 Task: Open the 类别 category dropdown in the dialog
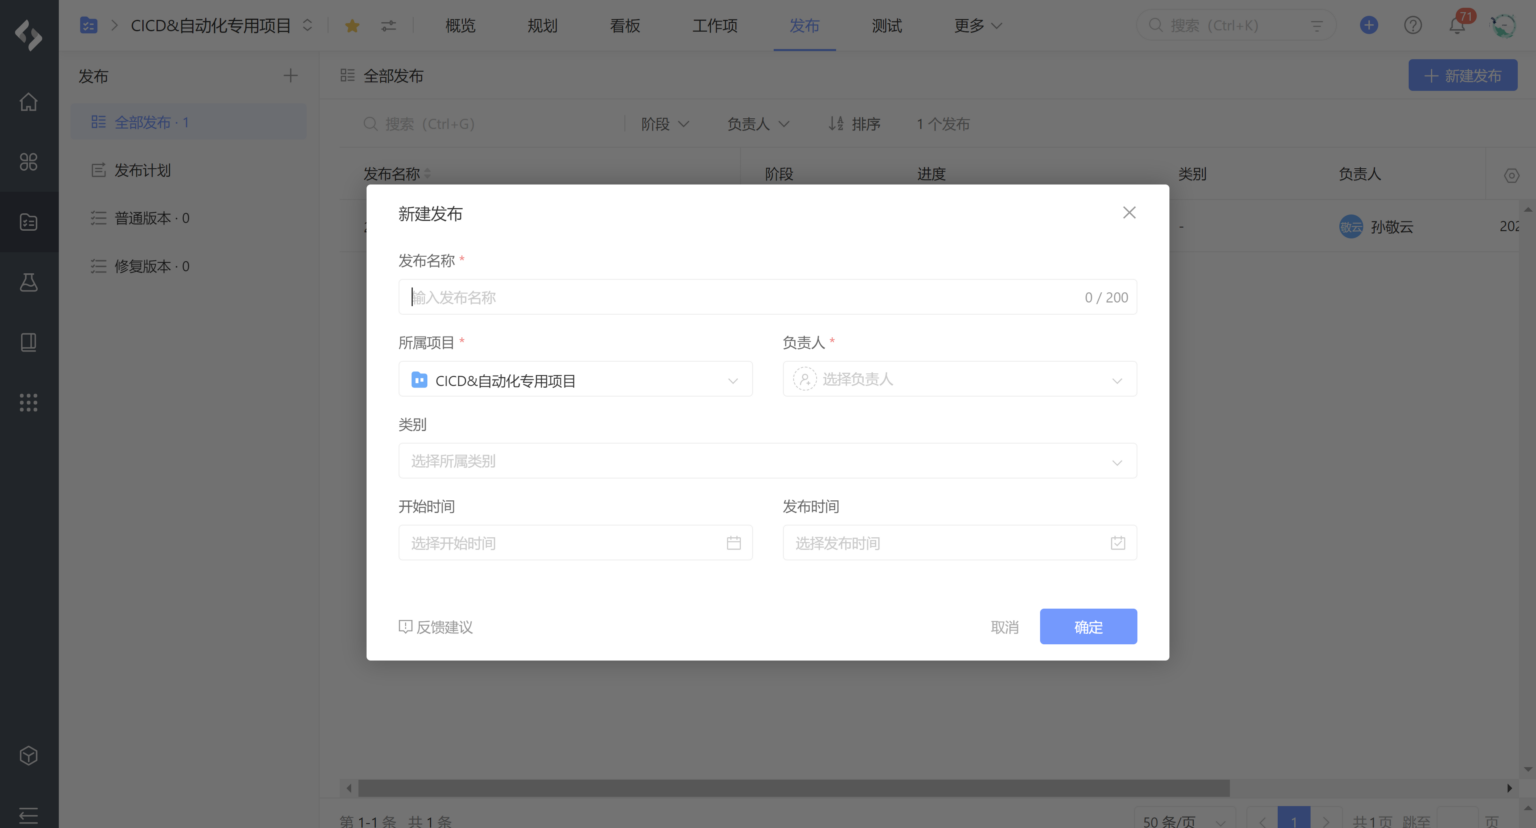(767, 460)
